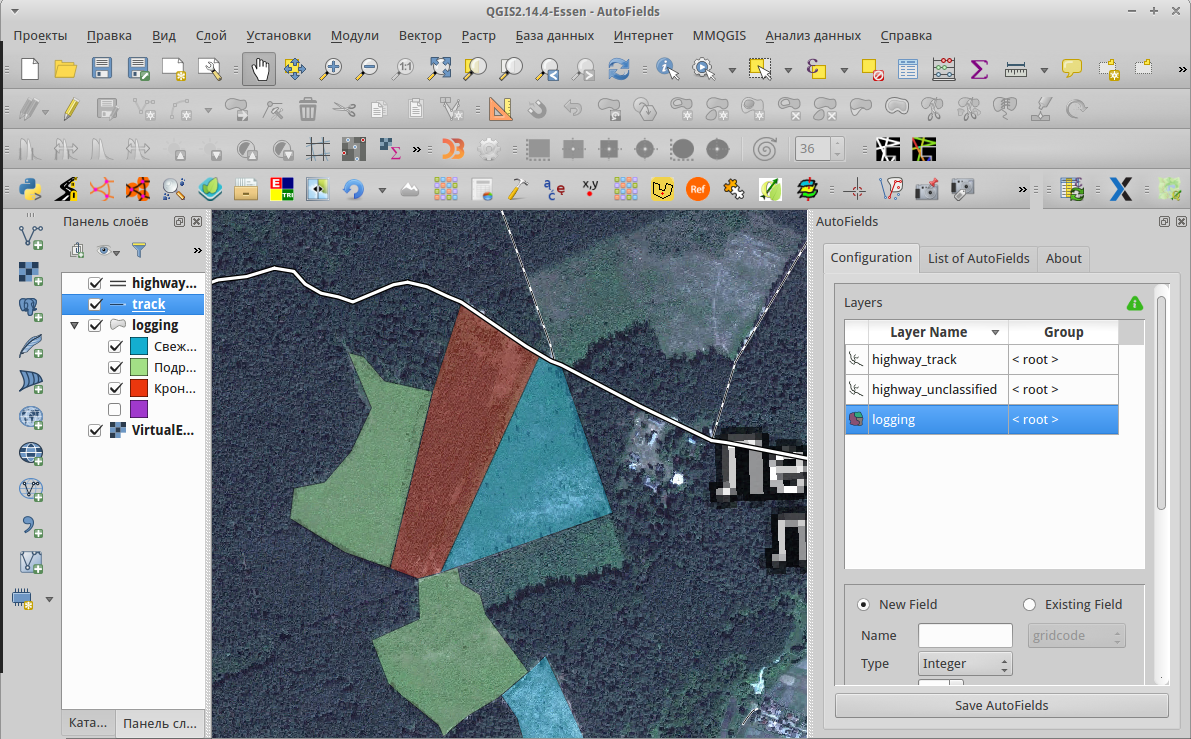Enable the purple logging sublayer checkbox
Screen dimensions: 1191x739
pos(115,408)
